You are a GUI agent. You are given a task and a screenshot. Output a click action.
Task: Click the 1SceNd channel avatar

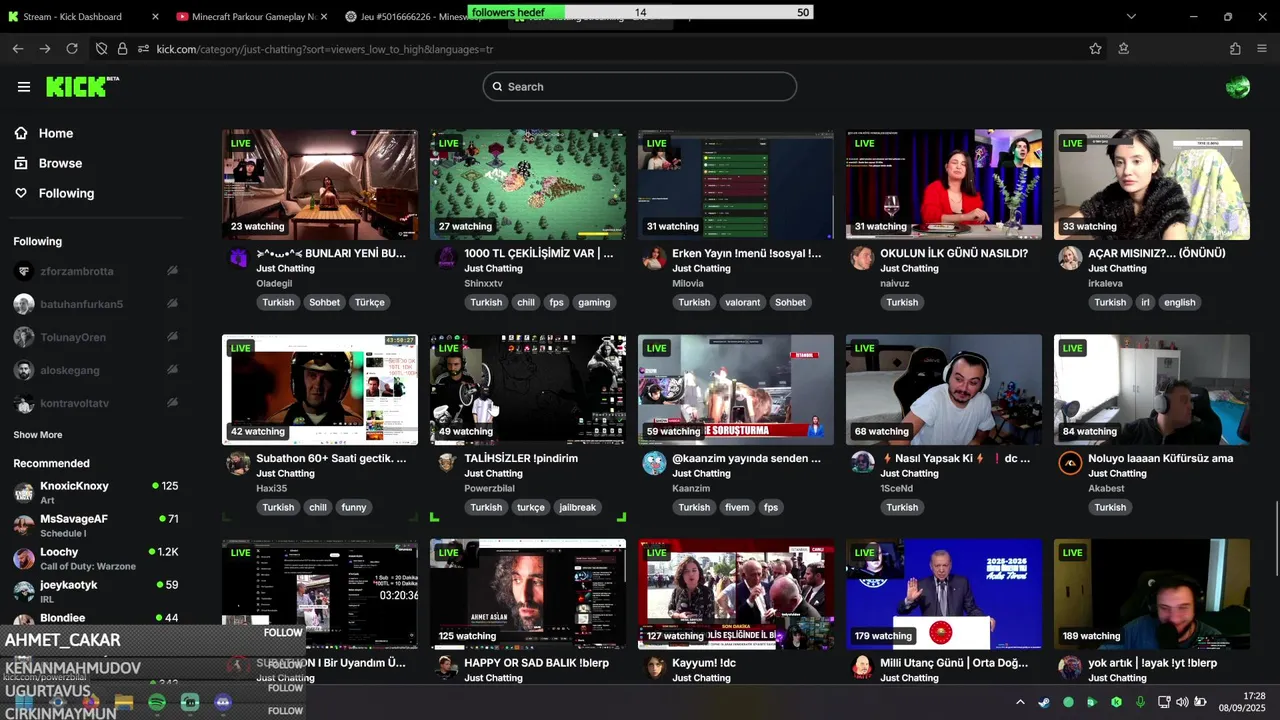tap(862, 463)
